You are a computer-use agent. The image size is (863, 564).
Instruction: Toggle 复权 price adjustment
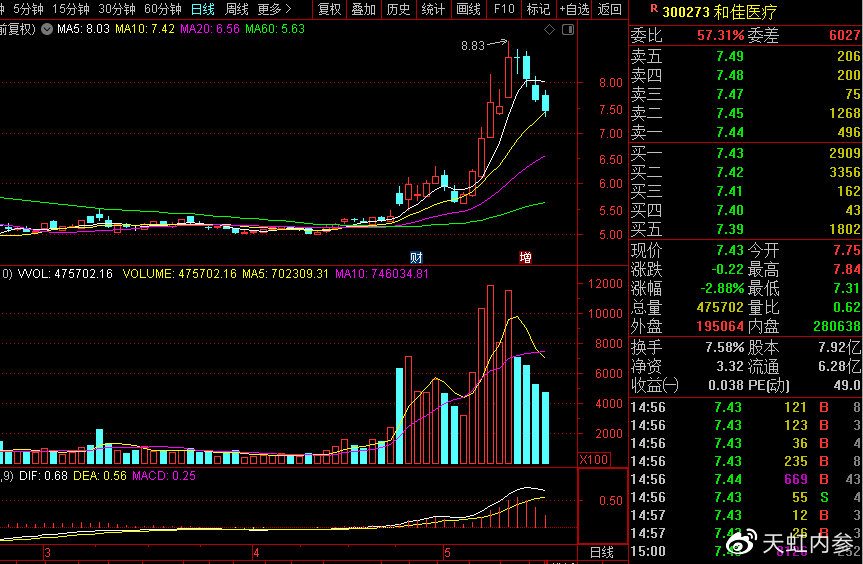(x=329, y=9)
